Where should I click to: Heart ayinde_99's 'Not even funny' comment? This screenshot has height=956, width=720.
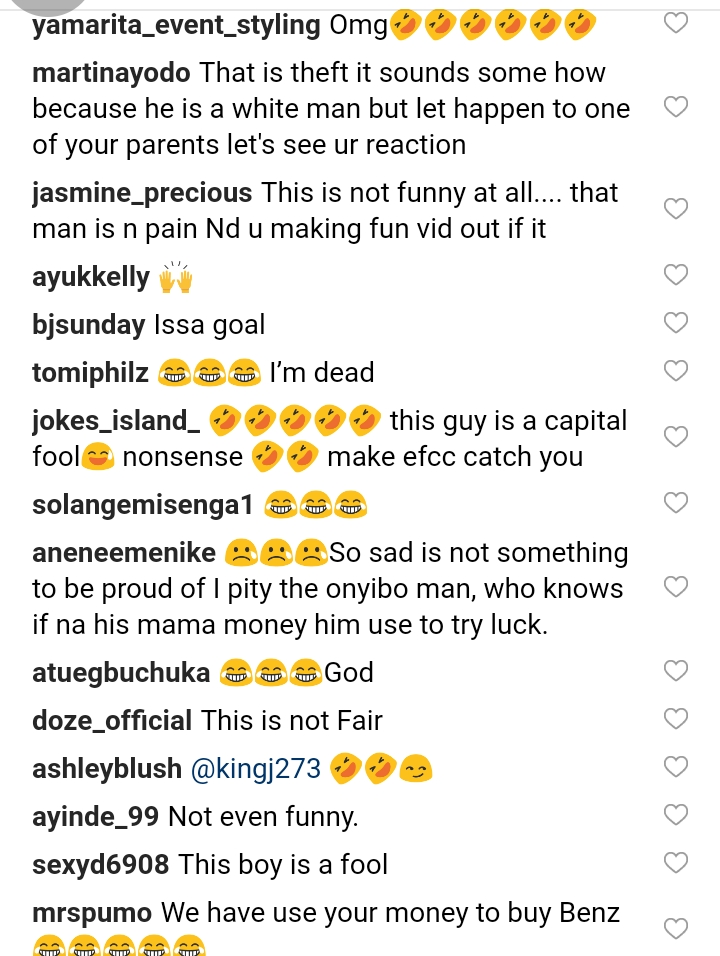click(677, 815)
